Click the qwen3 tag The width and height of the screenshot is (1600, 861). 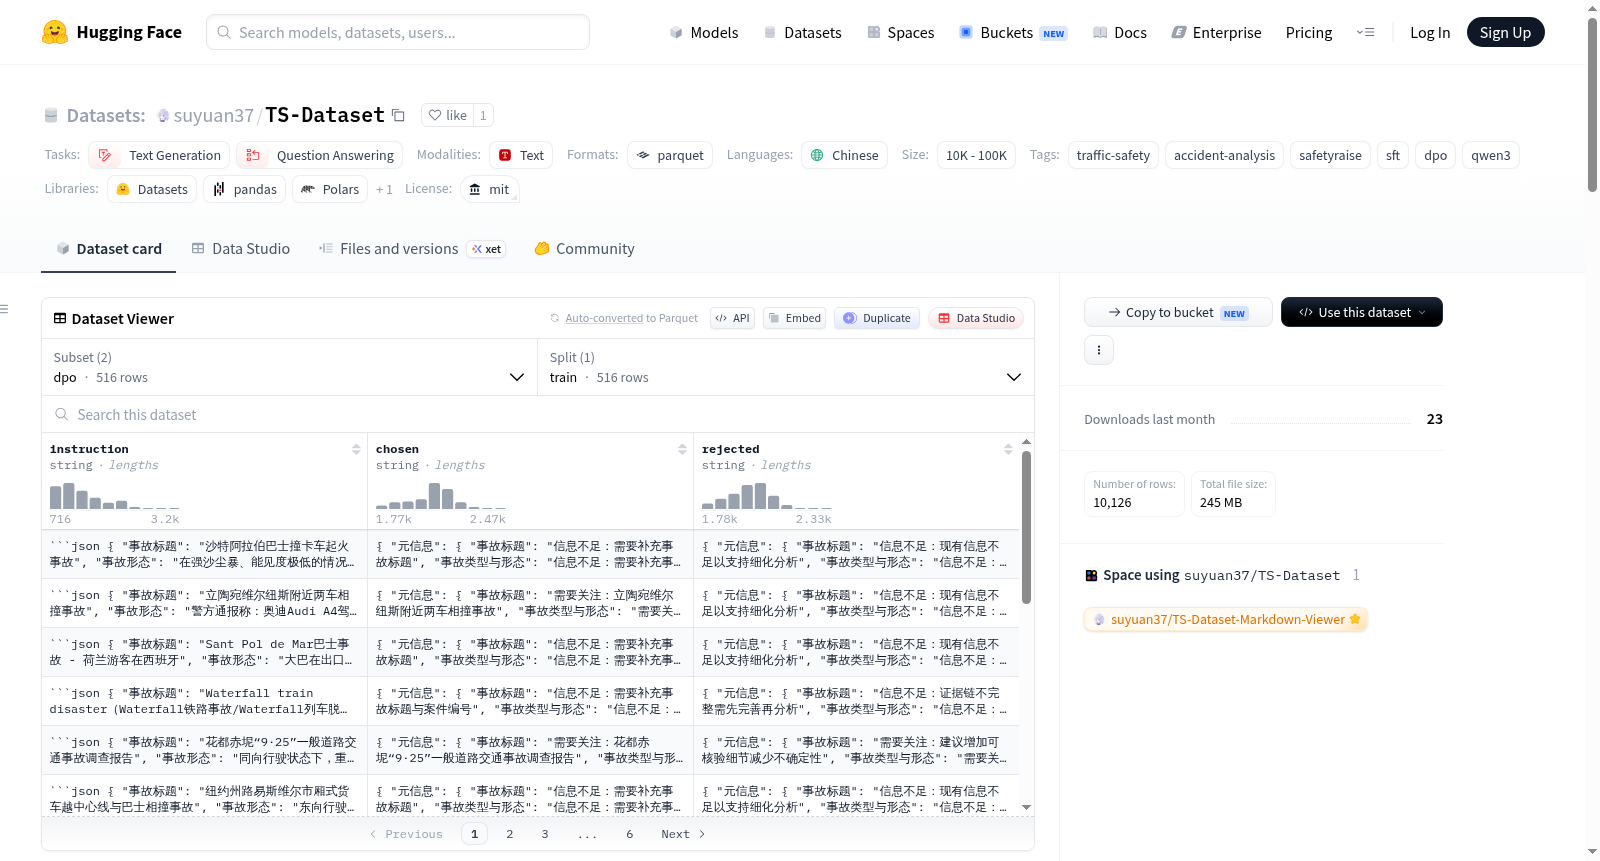coord(1491,155)
